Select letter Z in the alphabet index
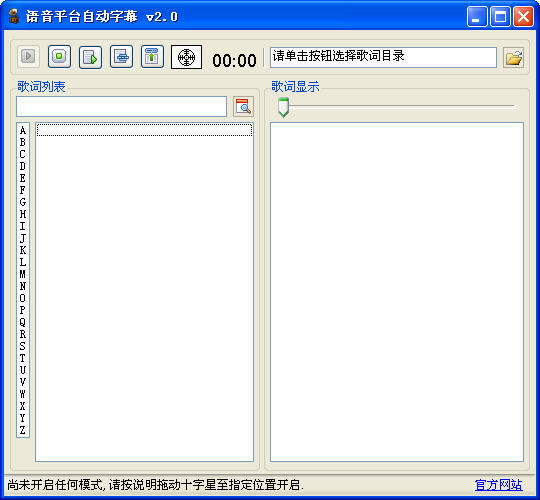 pos(23,430)
